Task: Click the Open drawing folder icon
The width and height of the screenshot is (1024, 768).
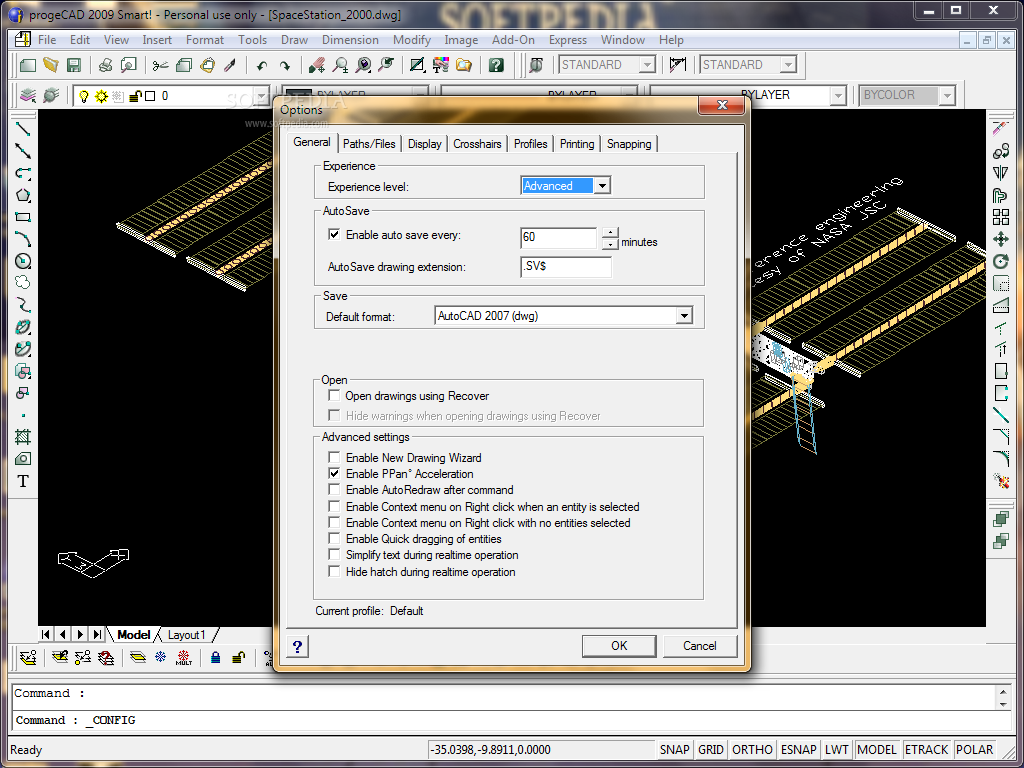Action: point(50,65)
